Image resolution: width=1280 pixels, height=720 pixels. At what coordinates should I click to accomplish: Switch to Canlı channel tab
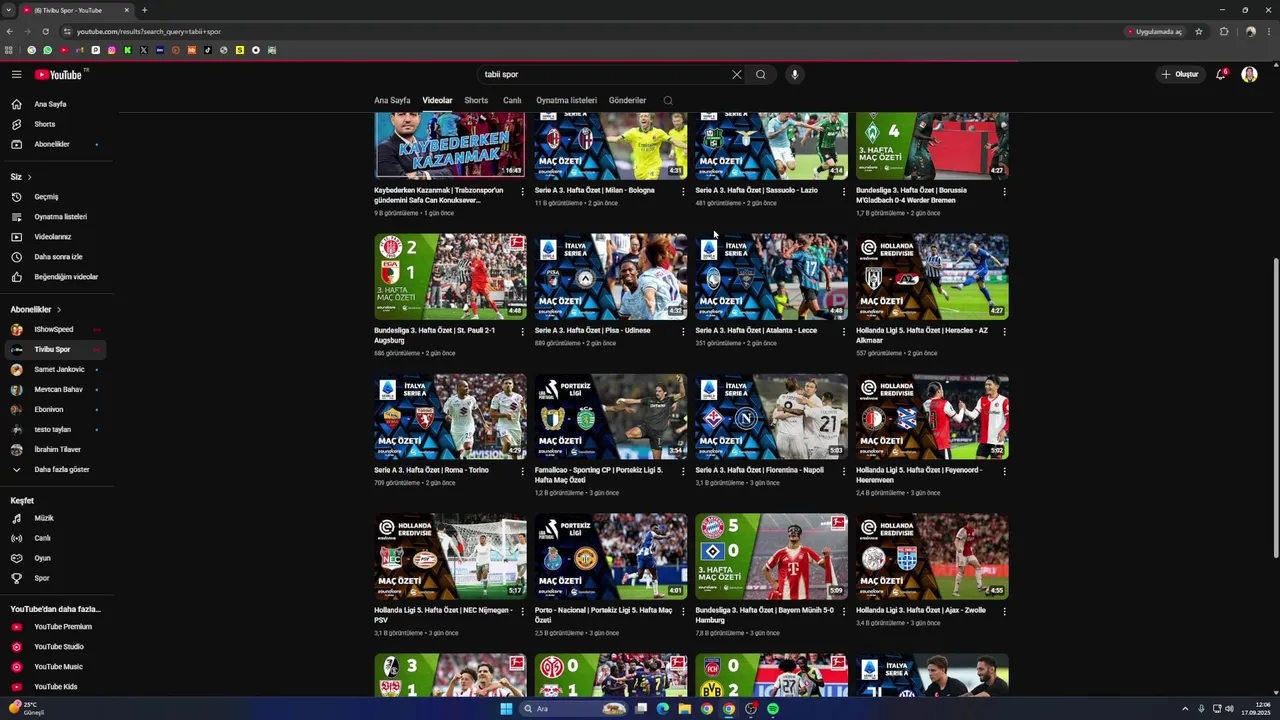[512, 100]
